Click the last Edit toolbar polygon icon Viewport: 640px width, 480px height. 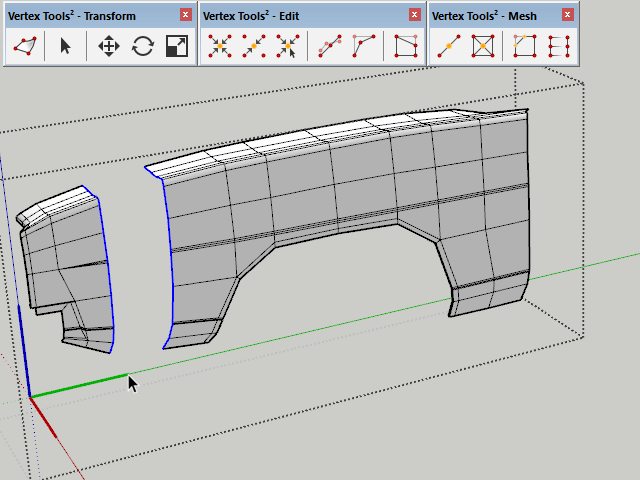[x=405, y=46]
